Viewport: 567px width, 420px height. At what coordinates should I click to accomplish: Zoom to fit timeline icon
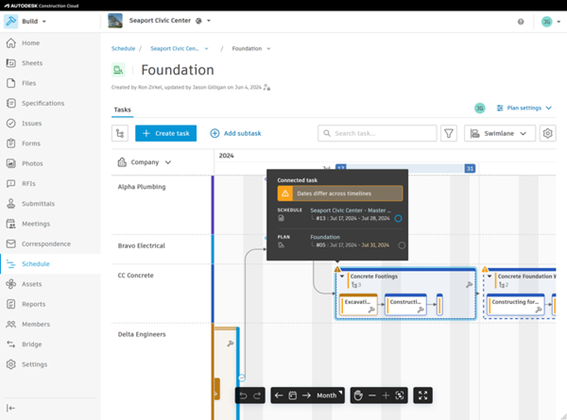pos(400,395)
